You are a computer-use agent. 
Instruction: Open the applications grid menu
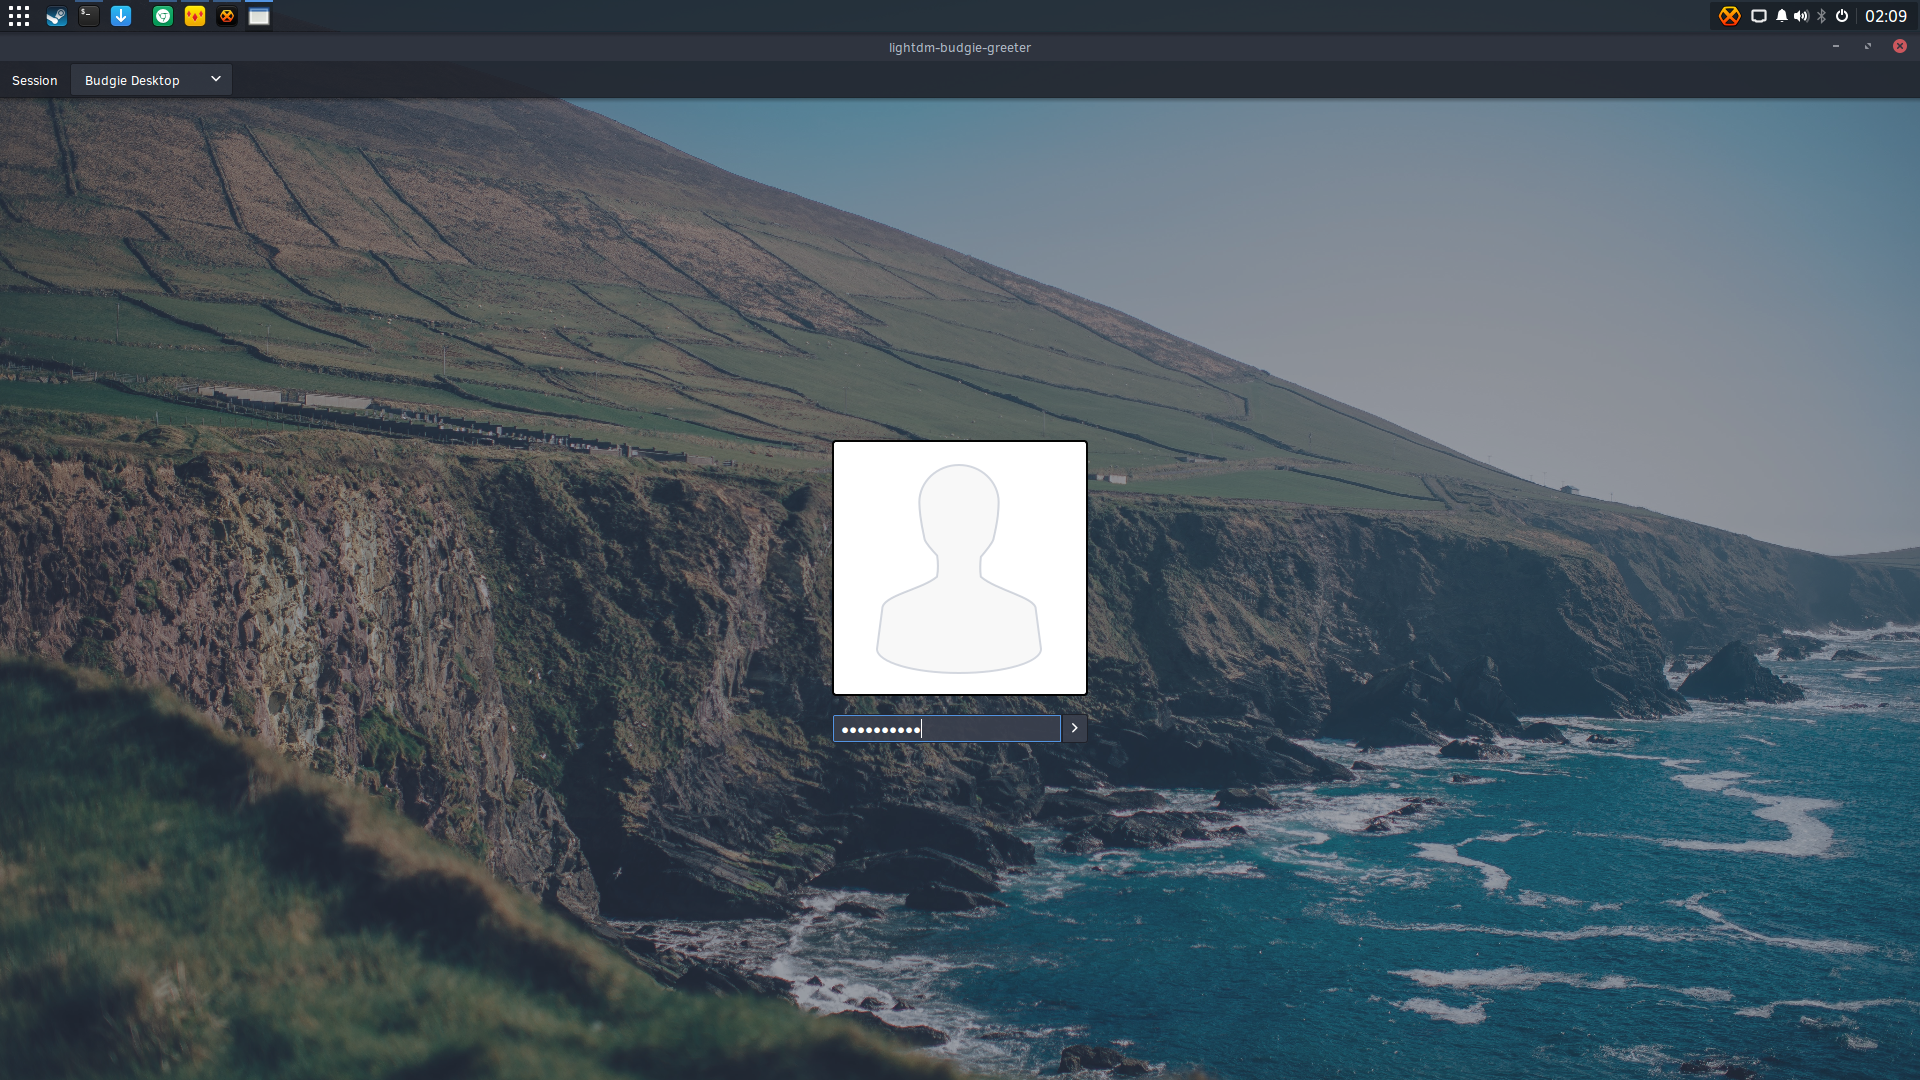coord(19,16)
